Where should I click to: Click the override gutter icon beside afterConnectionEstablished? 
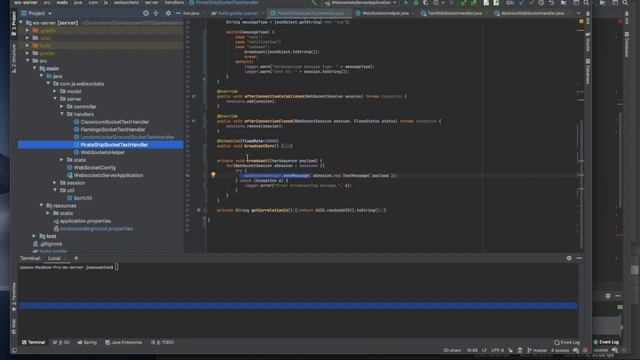(194, 96)
